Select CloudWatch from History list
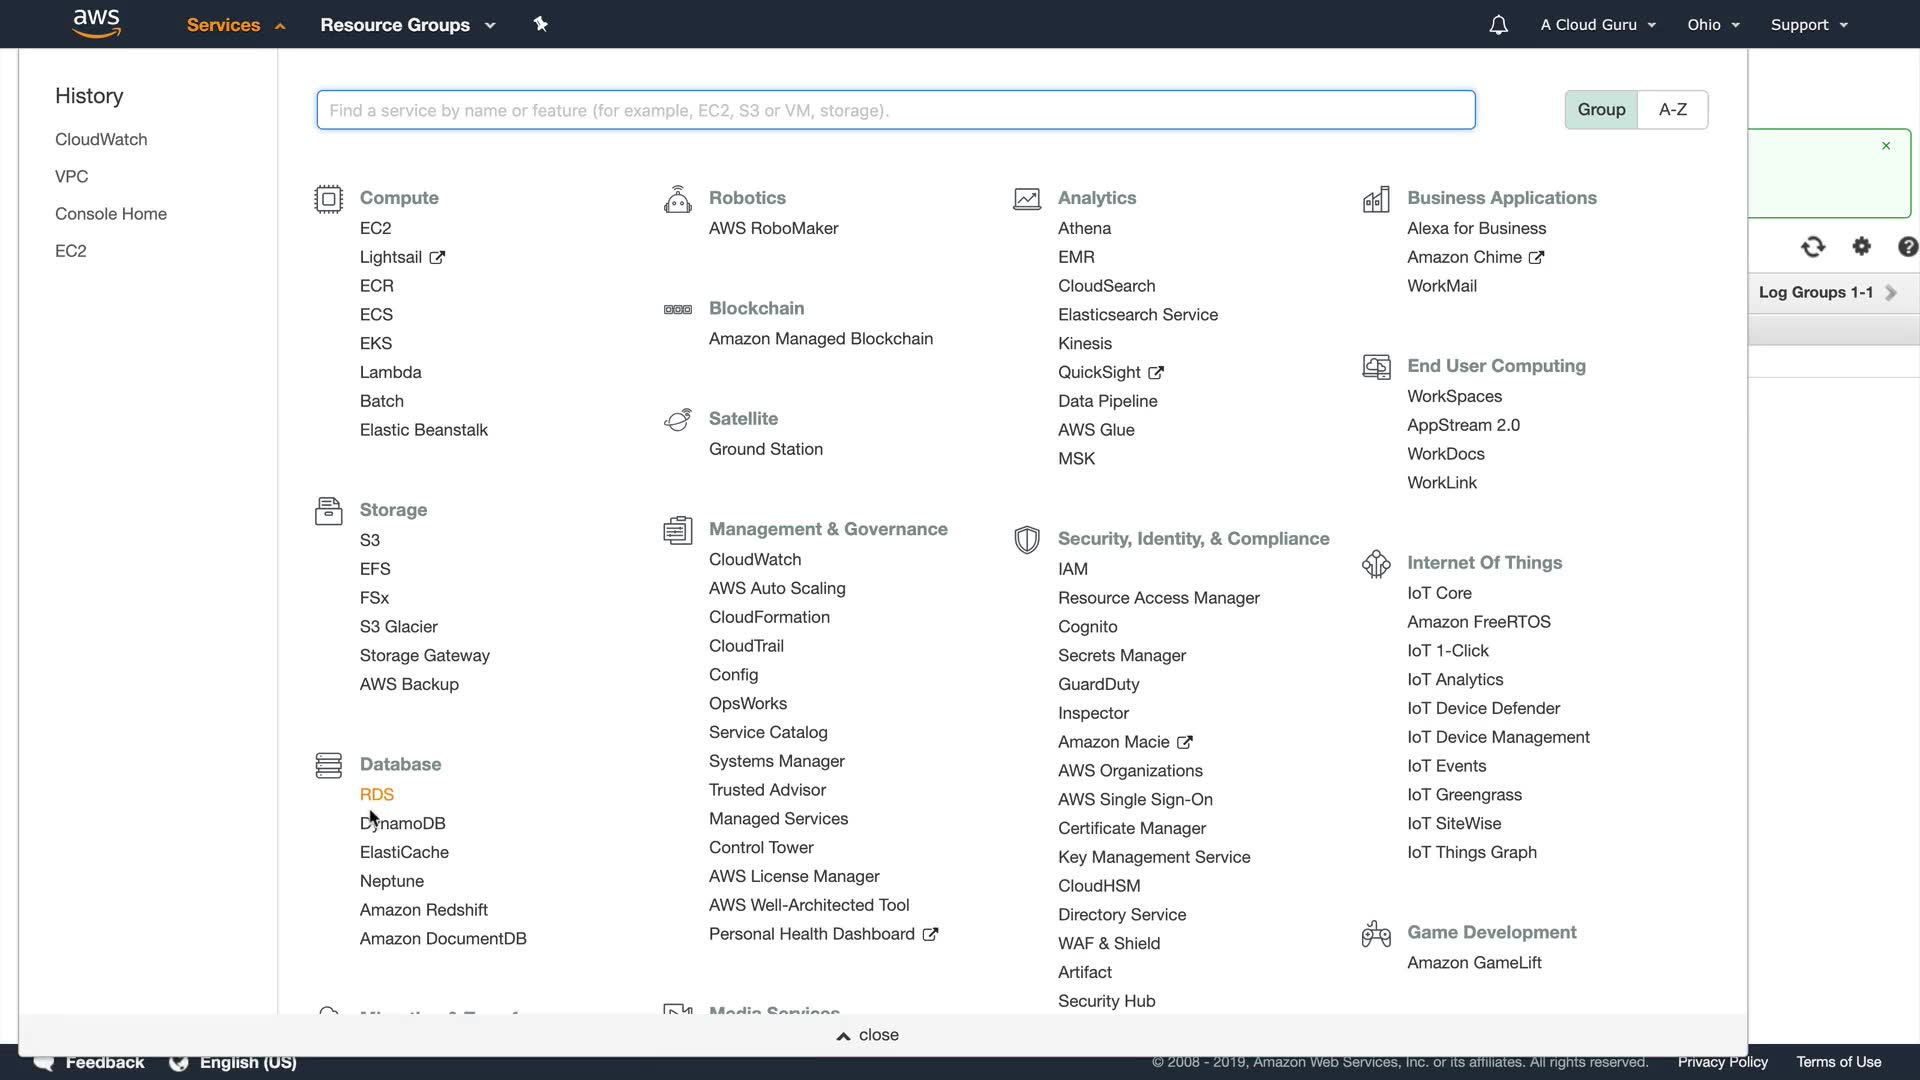 click(101, 139)
